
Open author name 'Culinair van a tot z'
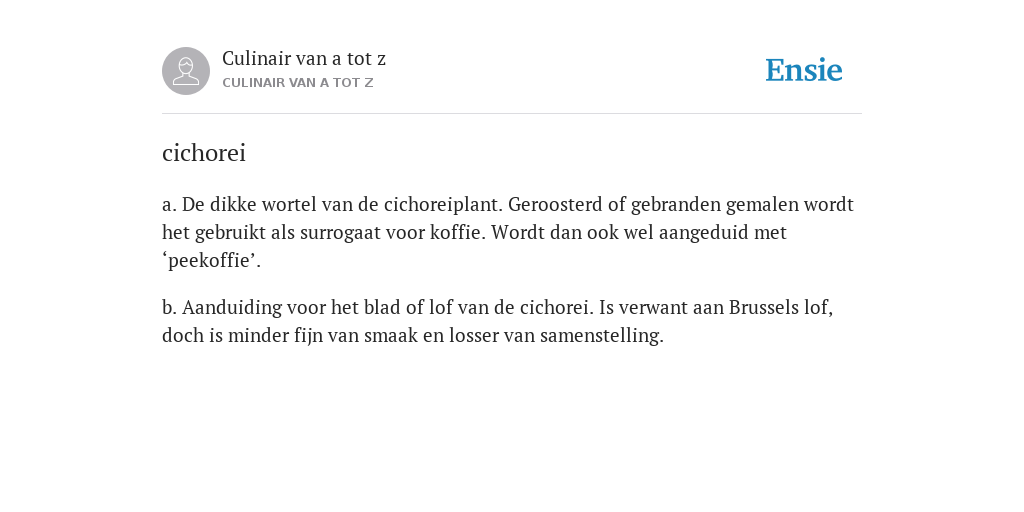(x=304, y=59)
